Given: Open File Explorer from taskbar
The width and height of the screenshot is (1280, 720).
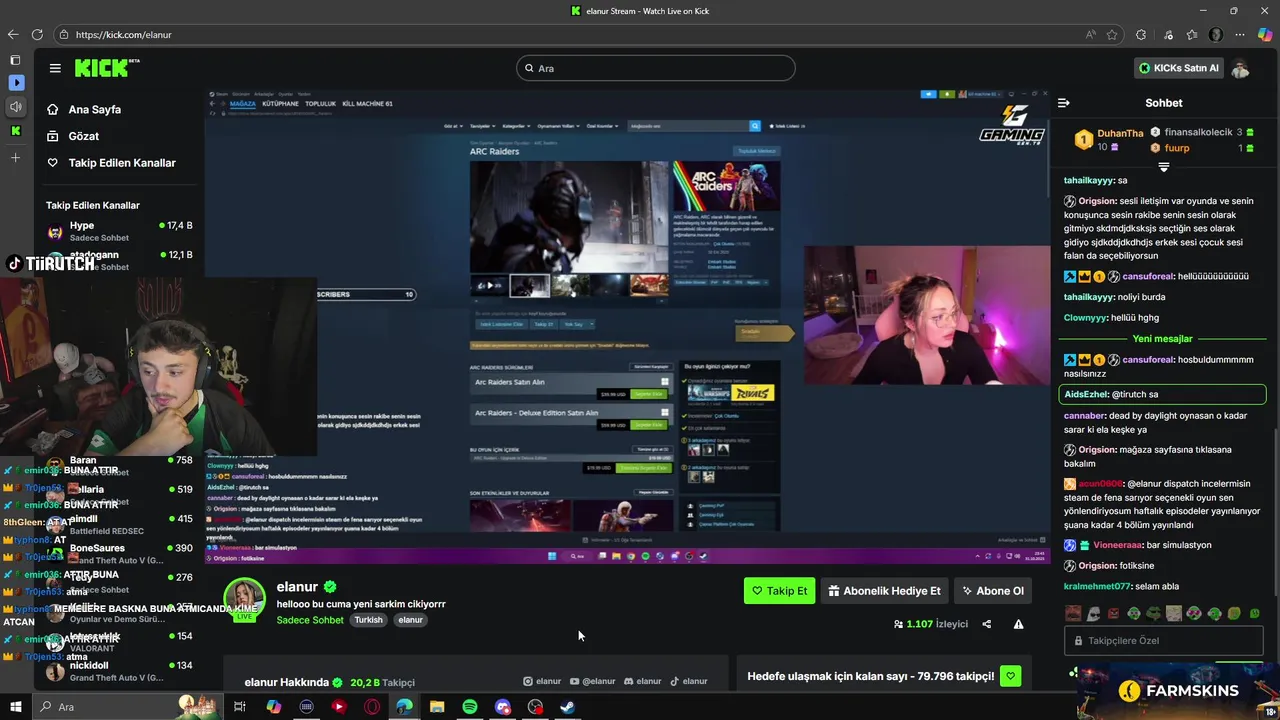Looking at the screenshot, I should pos(437,707).
